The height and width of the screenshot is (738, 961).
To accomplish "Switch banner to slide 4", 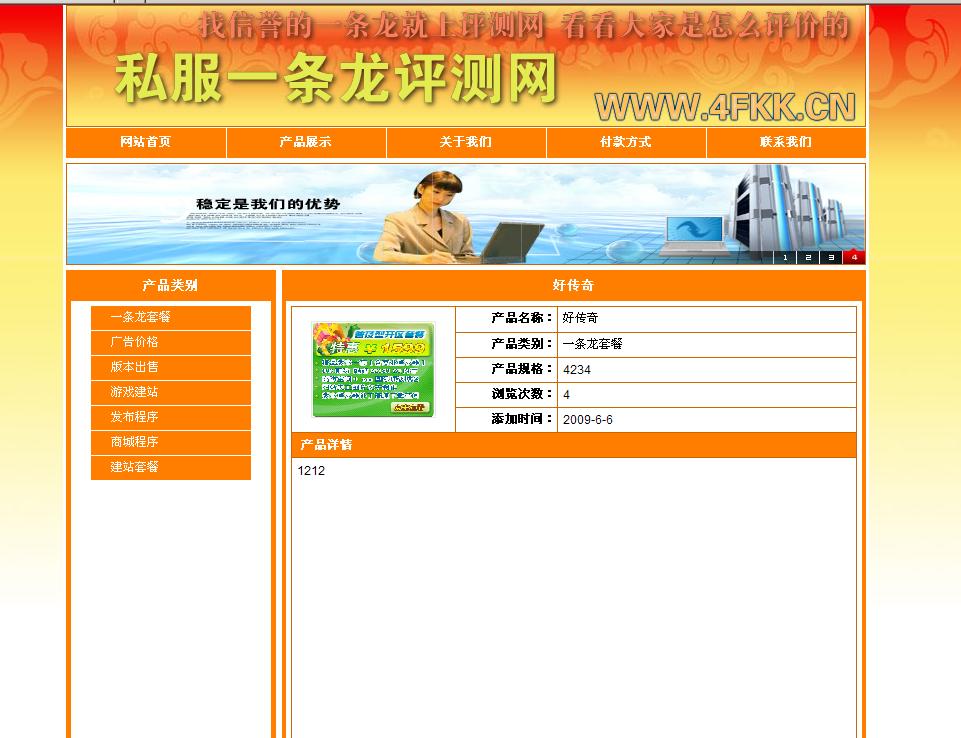I will [x=852, y=257].
